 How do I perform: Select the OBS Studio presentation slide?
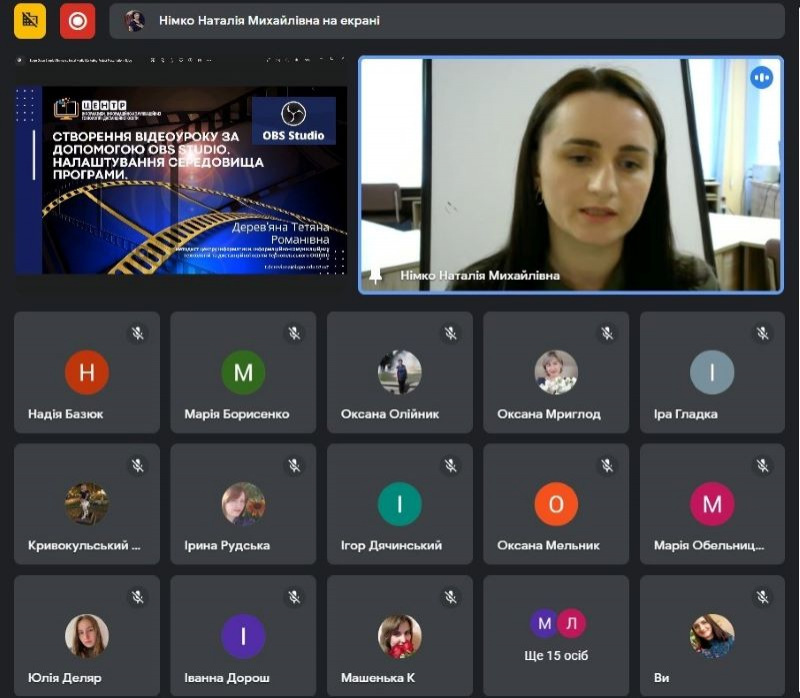(x=181, y=180)
